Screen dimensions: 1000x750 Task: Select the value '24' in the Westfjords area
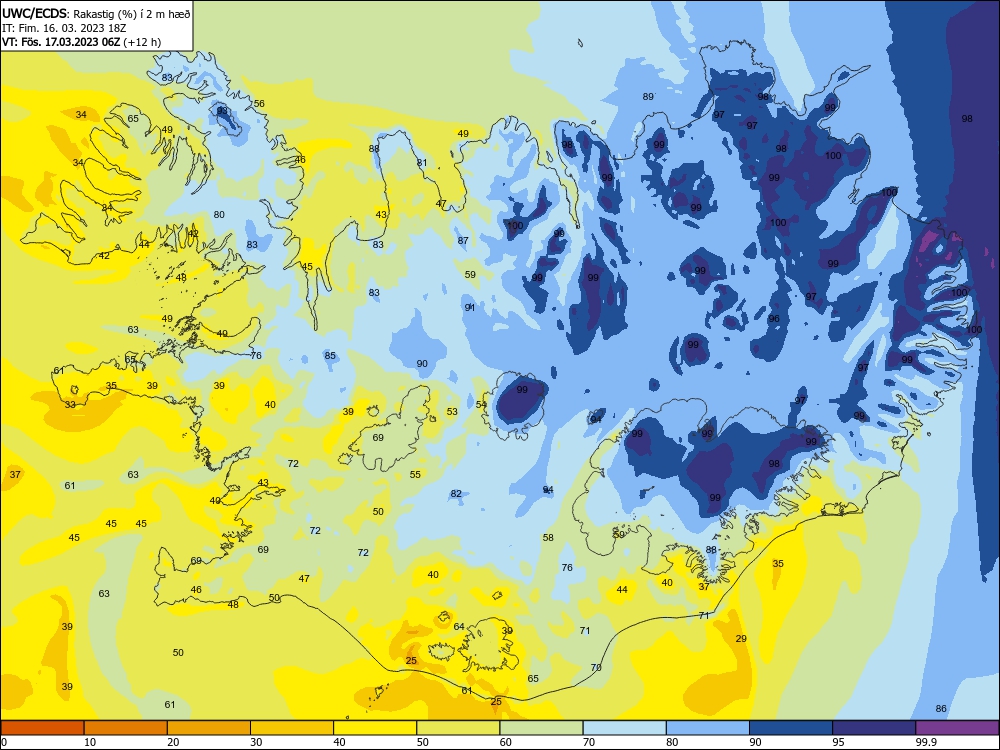107,208
